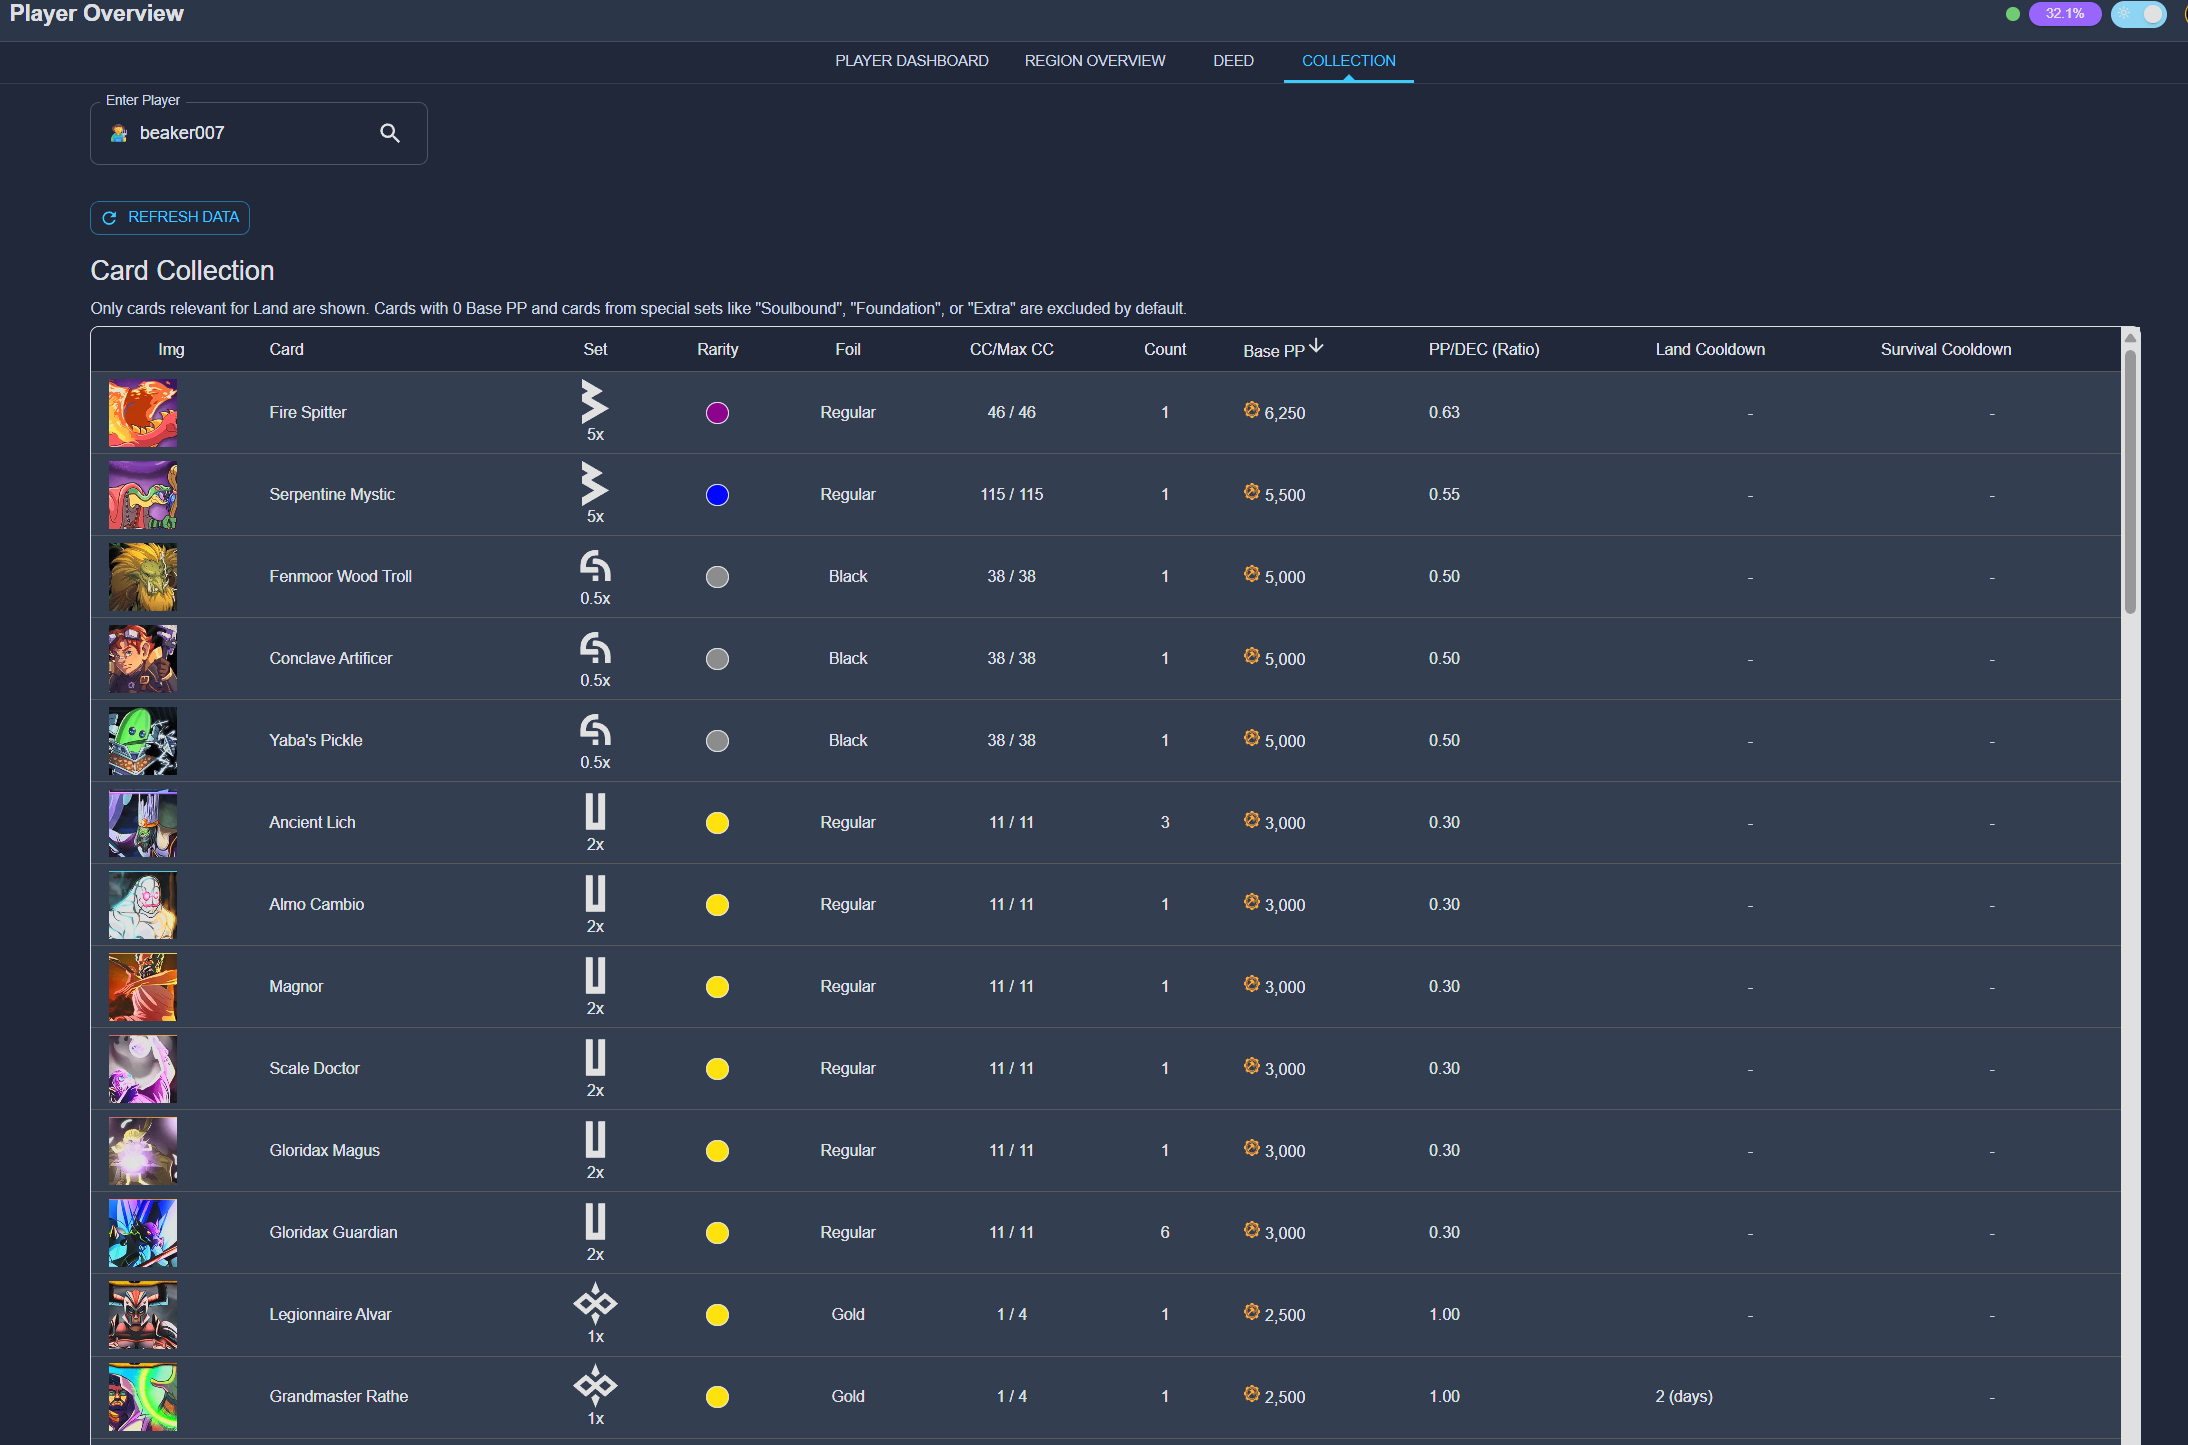Click the PP icon beside Fire Spitter's 6,250
This screenshot has width=2188, height=1445.
point(1251,410)
